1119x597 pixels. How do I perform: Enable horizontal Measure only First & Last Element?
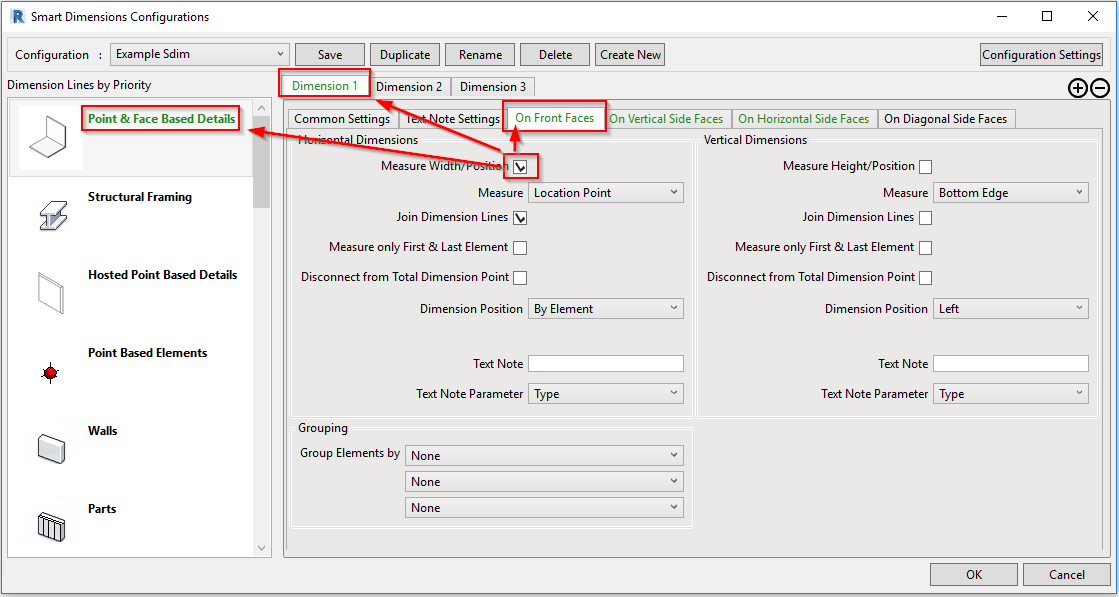click(520, 248)
